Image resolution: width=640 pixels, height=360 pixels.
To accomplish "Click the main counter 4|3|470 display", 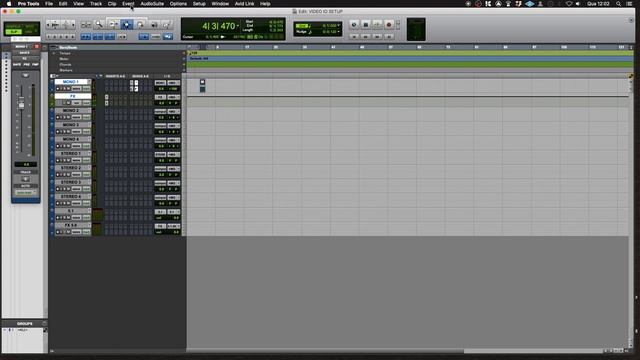I will click(219, 26).
